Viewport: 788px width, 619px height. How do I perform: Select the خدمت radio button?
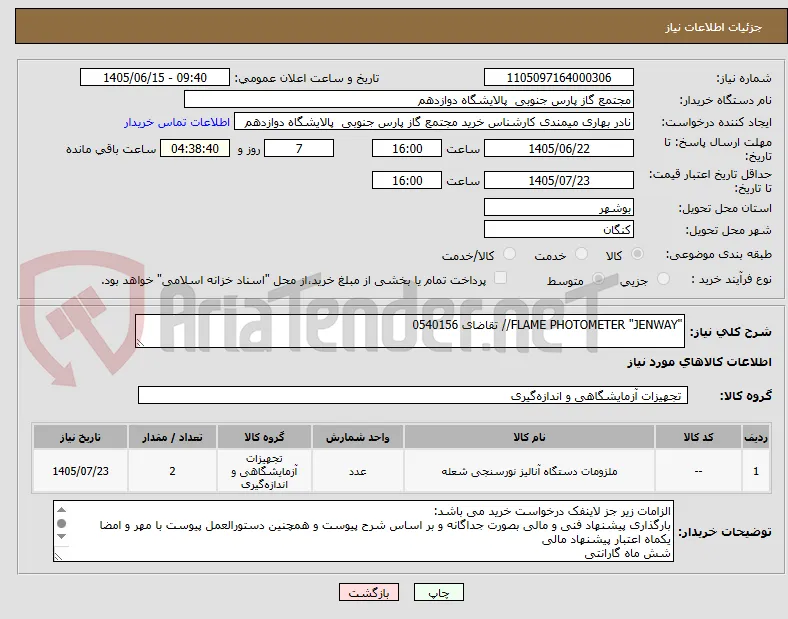[581, 254]
